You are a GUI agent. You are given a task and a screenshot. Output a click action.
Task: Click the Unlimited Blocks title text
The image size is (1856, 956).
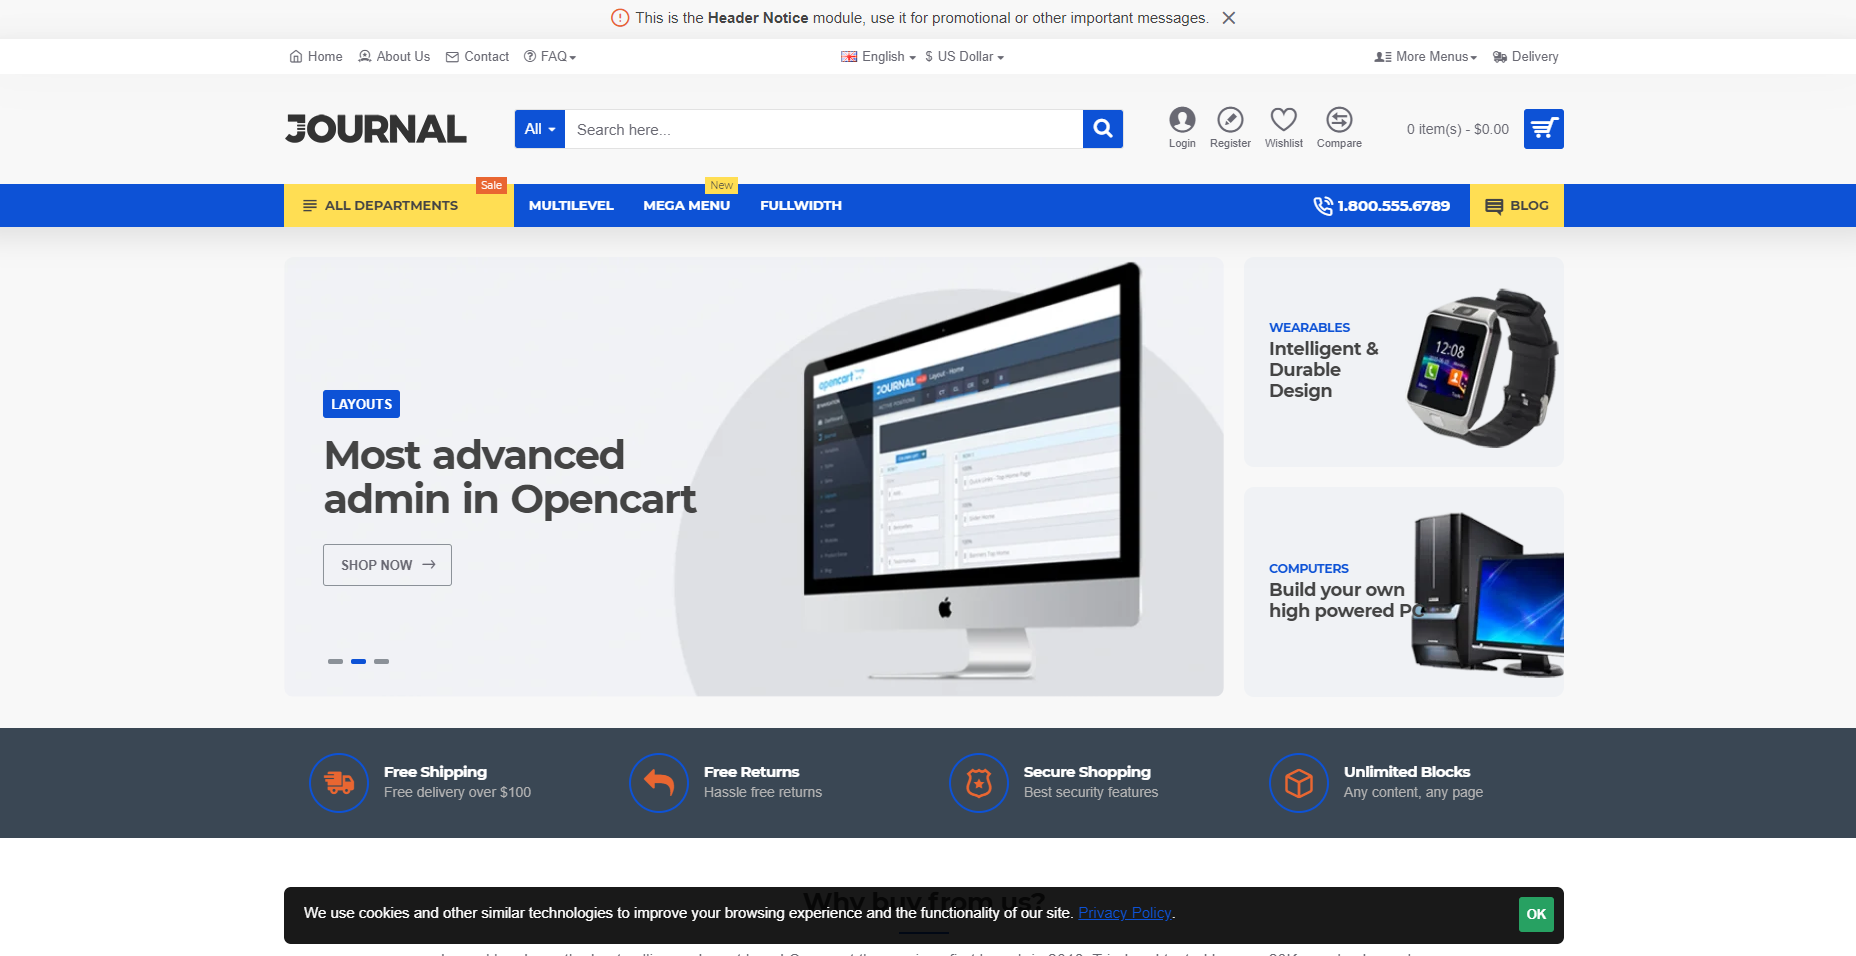pos(1407,772)
